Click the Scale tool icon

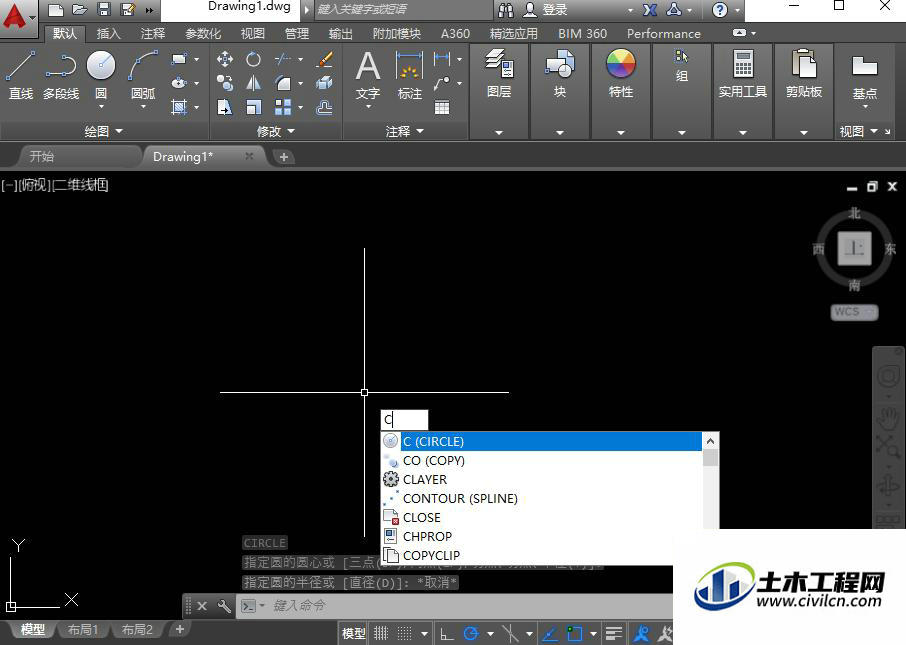(x=253, y=108)
